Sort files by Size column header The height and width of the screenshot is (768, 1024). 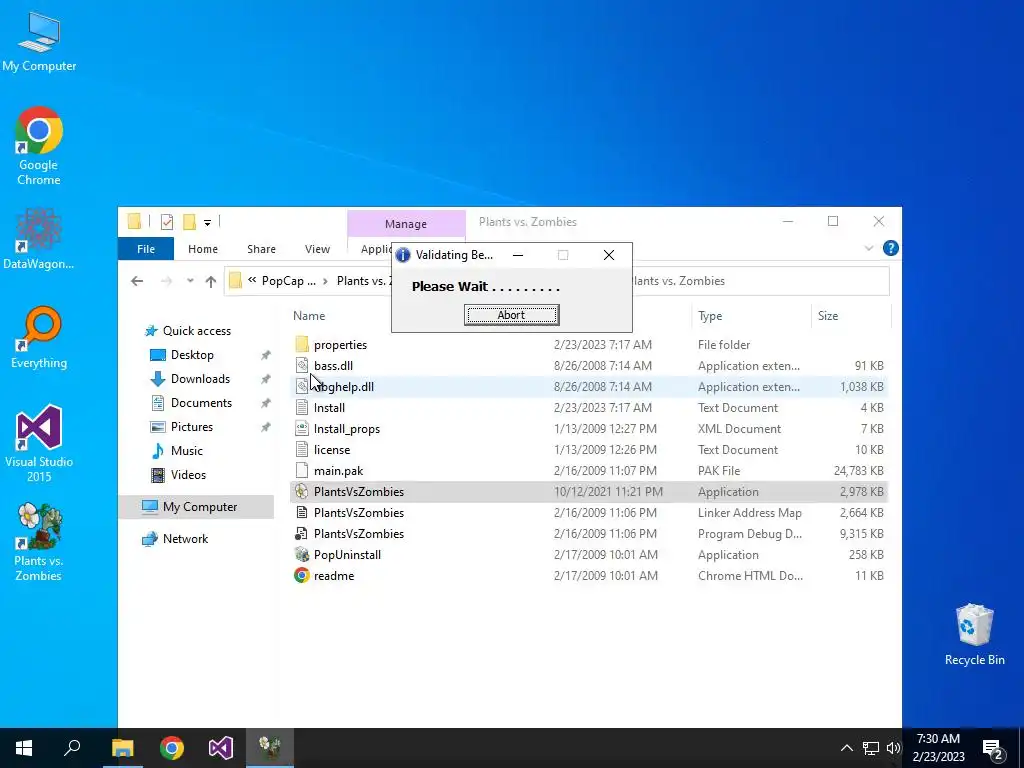827,316
